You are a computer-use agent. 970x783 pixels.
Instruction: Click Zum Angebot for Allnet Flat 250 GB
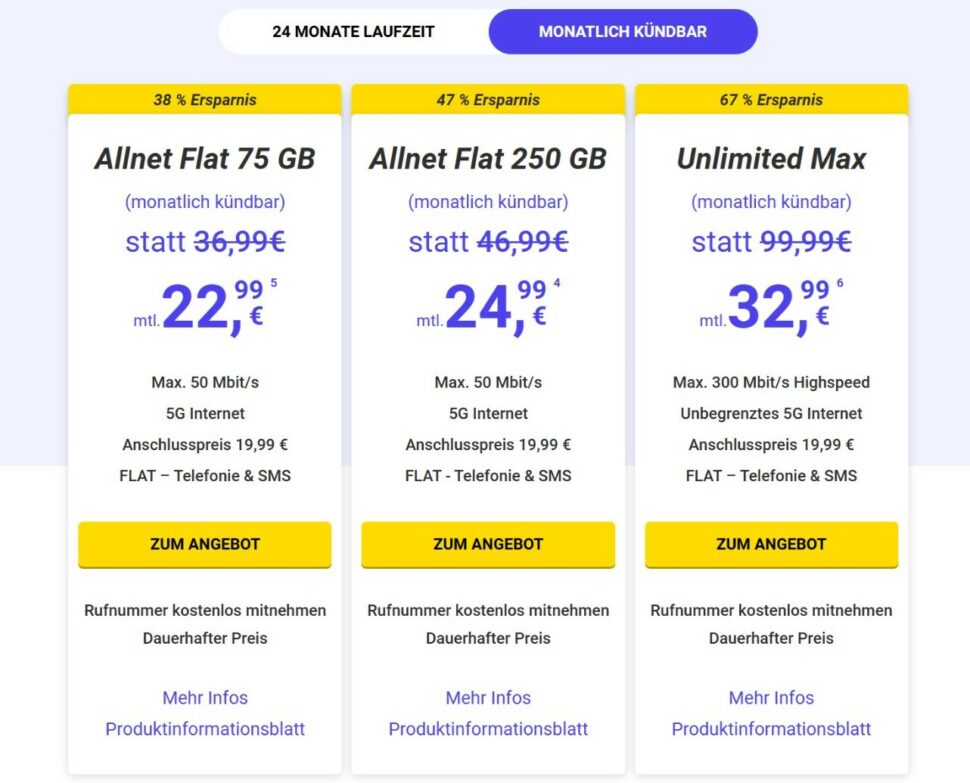click(487, 544)
